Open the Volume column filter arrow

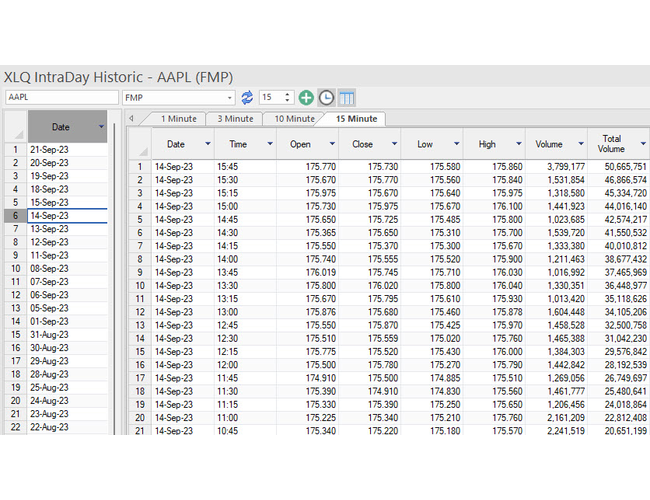(581, 143)
